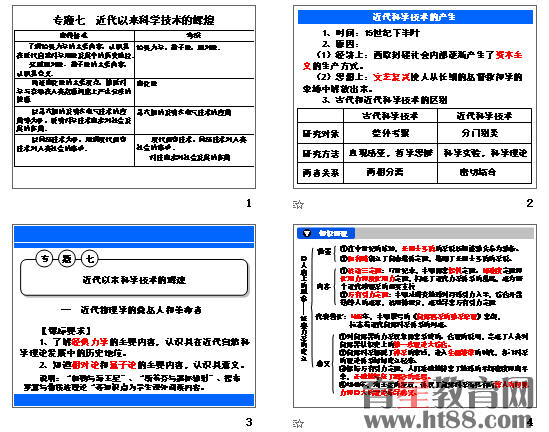Viewport: 549px width, 432px height.
Task: Click the circled 七 character on slide 3
Action: (90, 259)
